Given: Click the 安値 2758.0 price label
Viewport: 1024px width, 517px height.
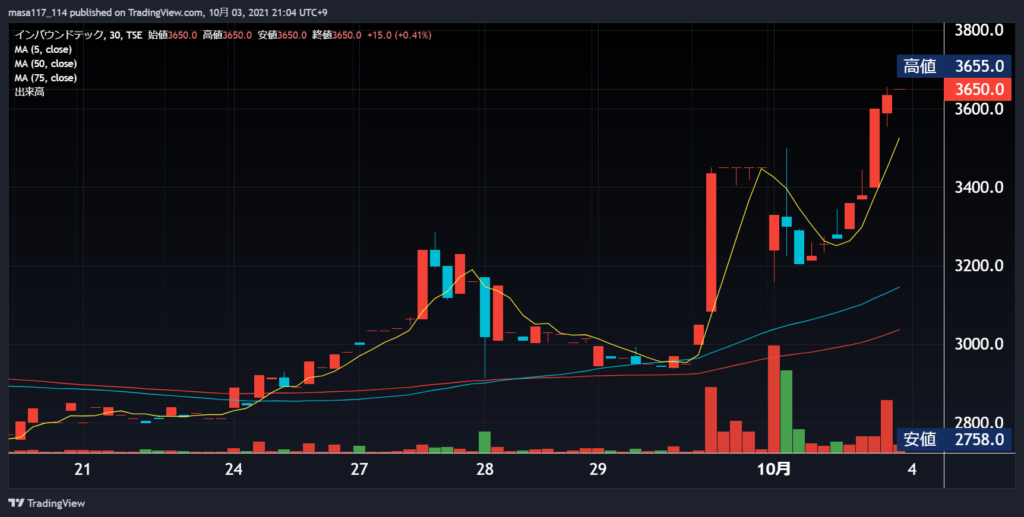Looking at the screenshot, I should click(x=953, y=439).
